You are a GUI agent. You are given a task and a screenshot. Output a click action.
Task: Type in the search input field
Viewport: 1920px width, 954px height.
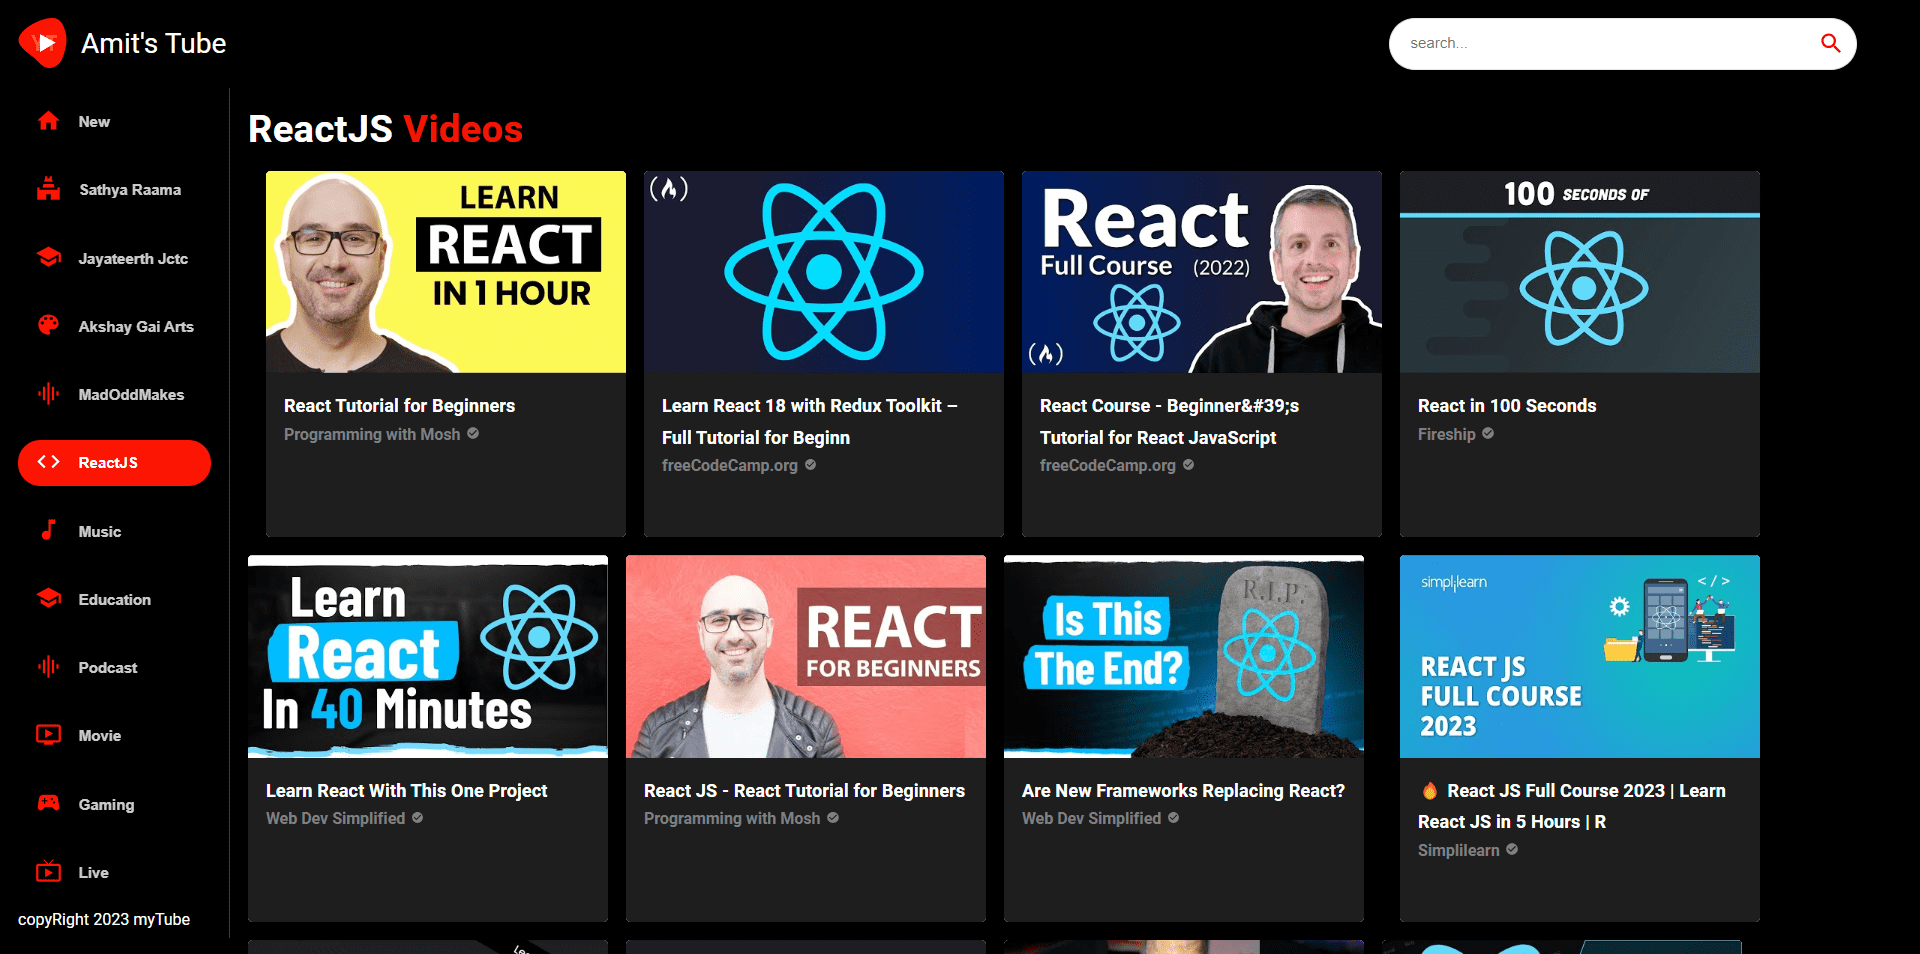click(1600, 43)
